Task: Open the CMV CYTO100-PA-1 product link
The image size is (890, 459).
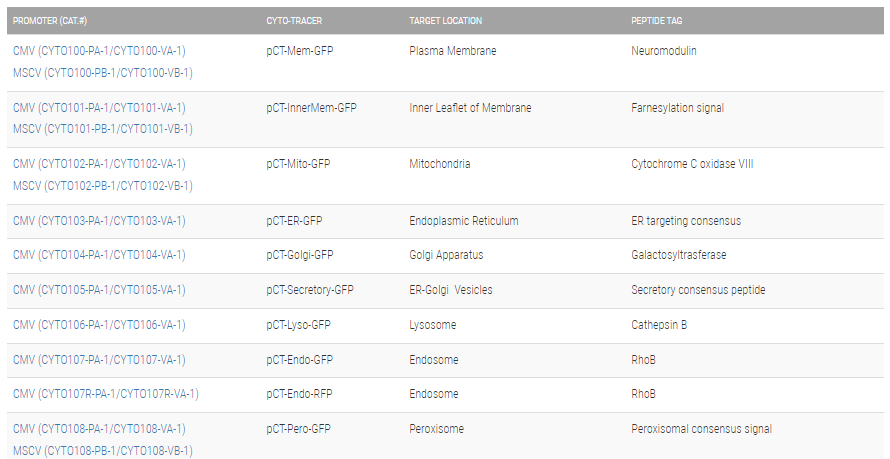Action: point(99,51)
